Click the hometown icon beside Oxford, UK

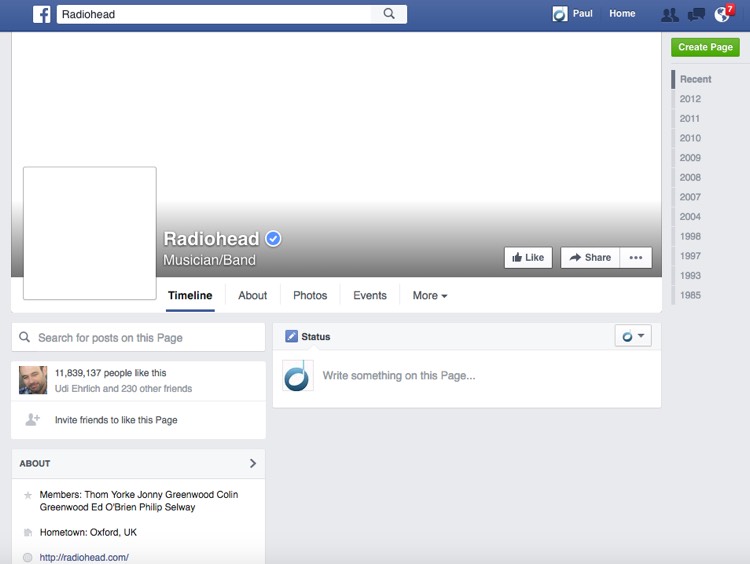click(28, 532)
